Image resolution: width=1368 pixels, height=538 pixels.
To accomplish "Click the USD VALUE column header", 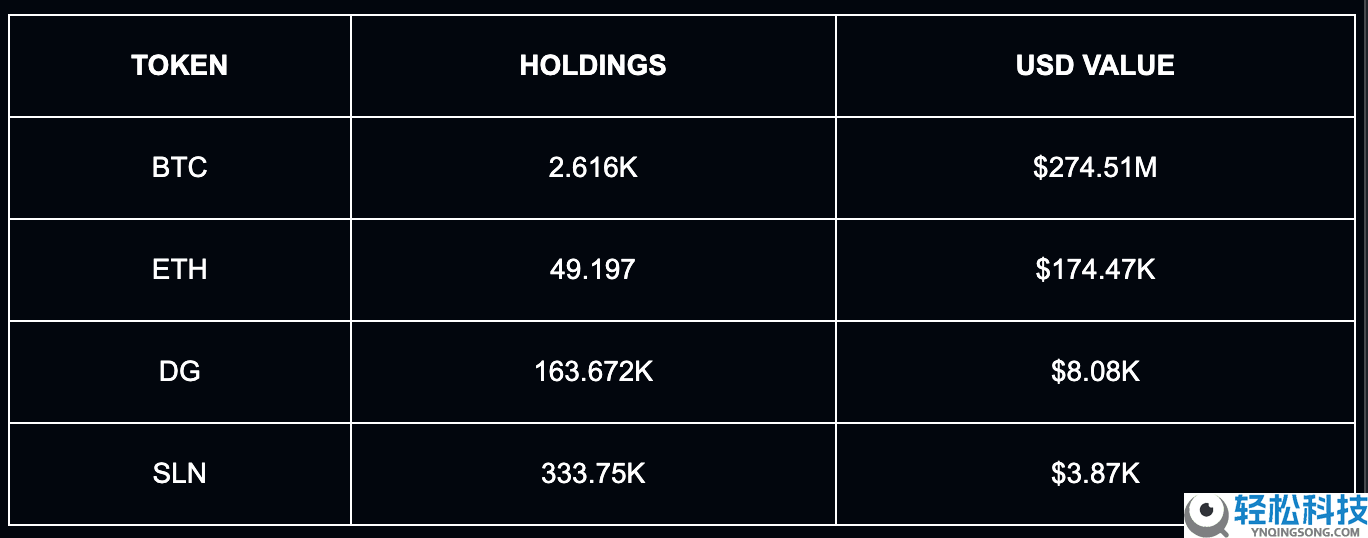I will 1095,66.
